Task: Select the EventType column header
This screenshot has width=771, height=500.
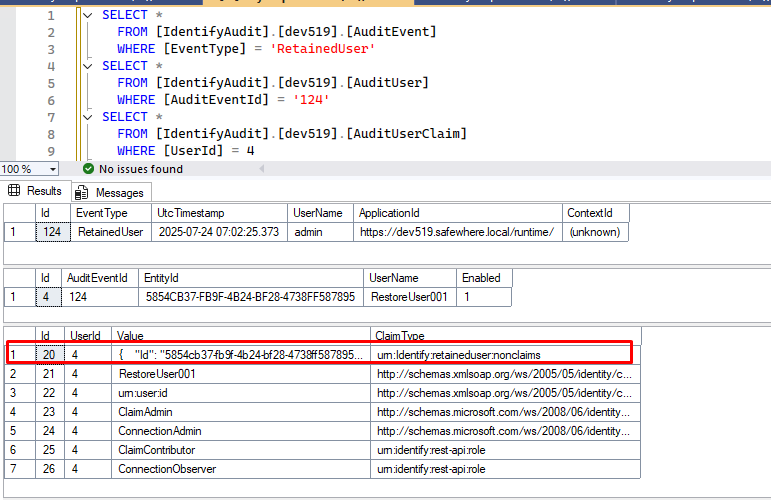Action: pyautogui.click(x=111, y=213)
